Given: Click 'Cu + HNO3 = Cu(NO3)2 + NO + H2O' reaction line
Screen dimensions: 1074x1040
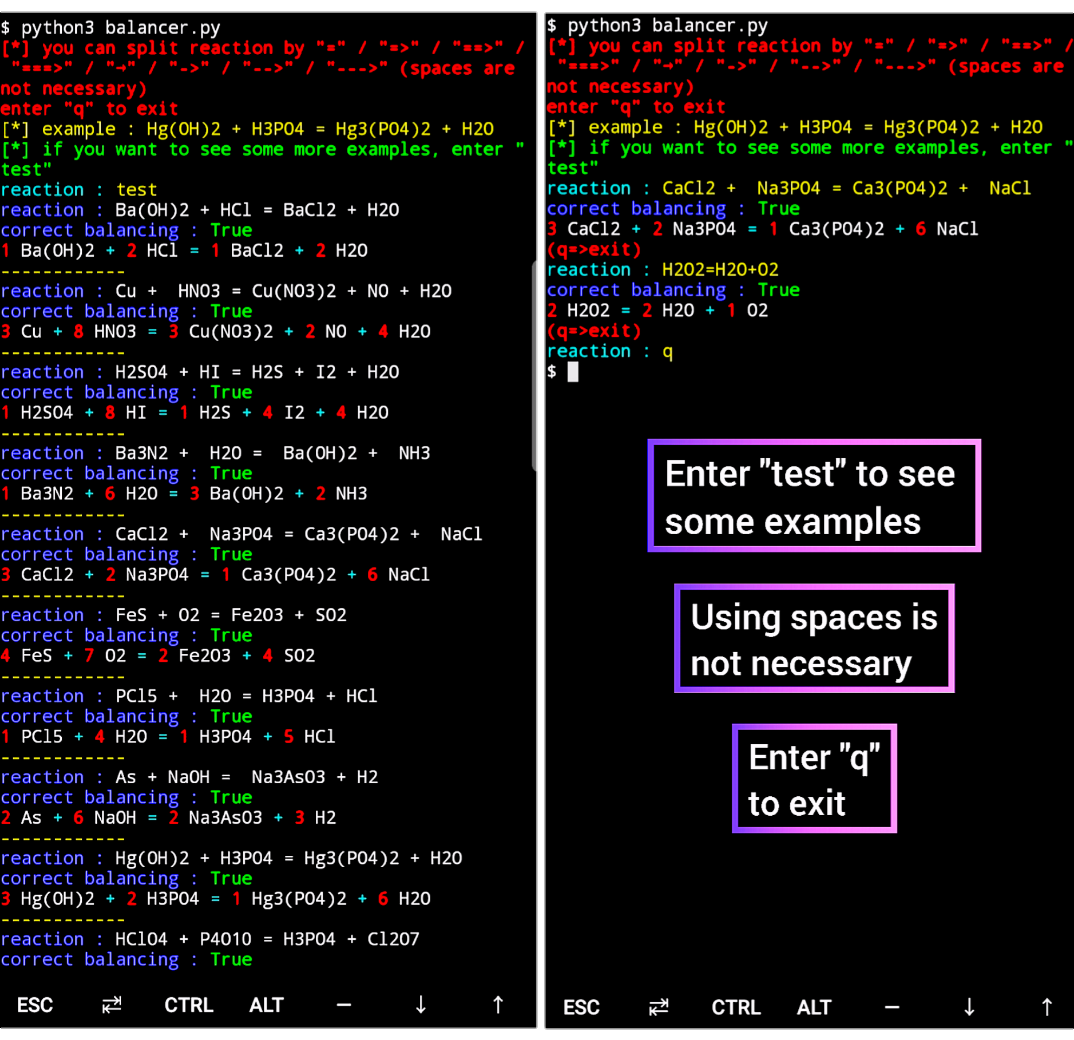Looking at the screenshot, I should pyautogui.click(x=226, y=291).
